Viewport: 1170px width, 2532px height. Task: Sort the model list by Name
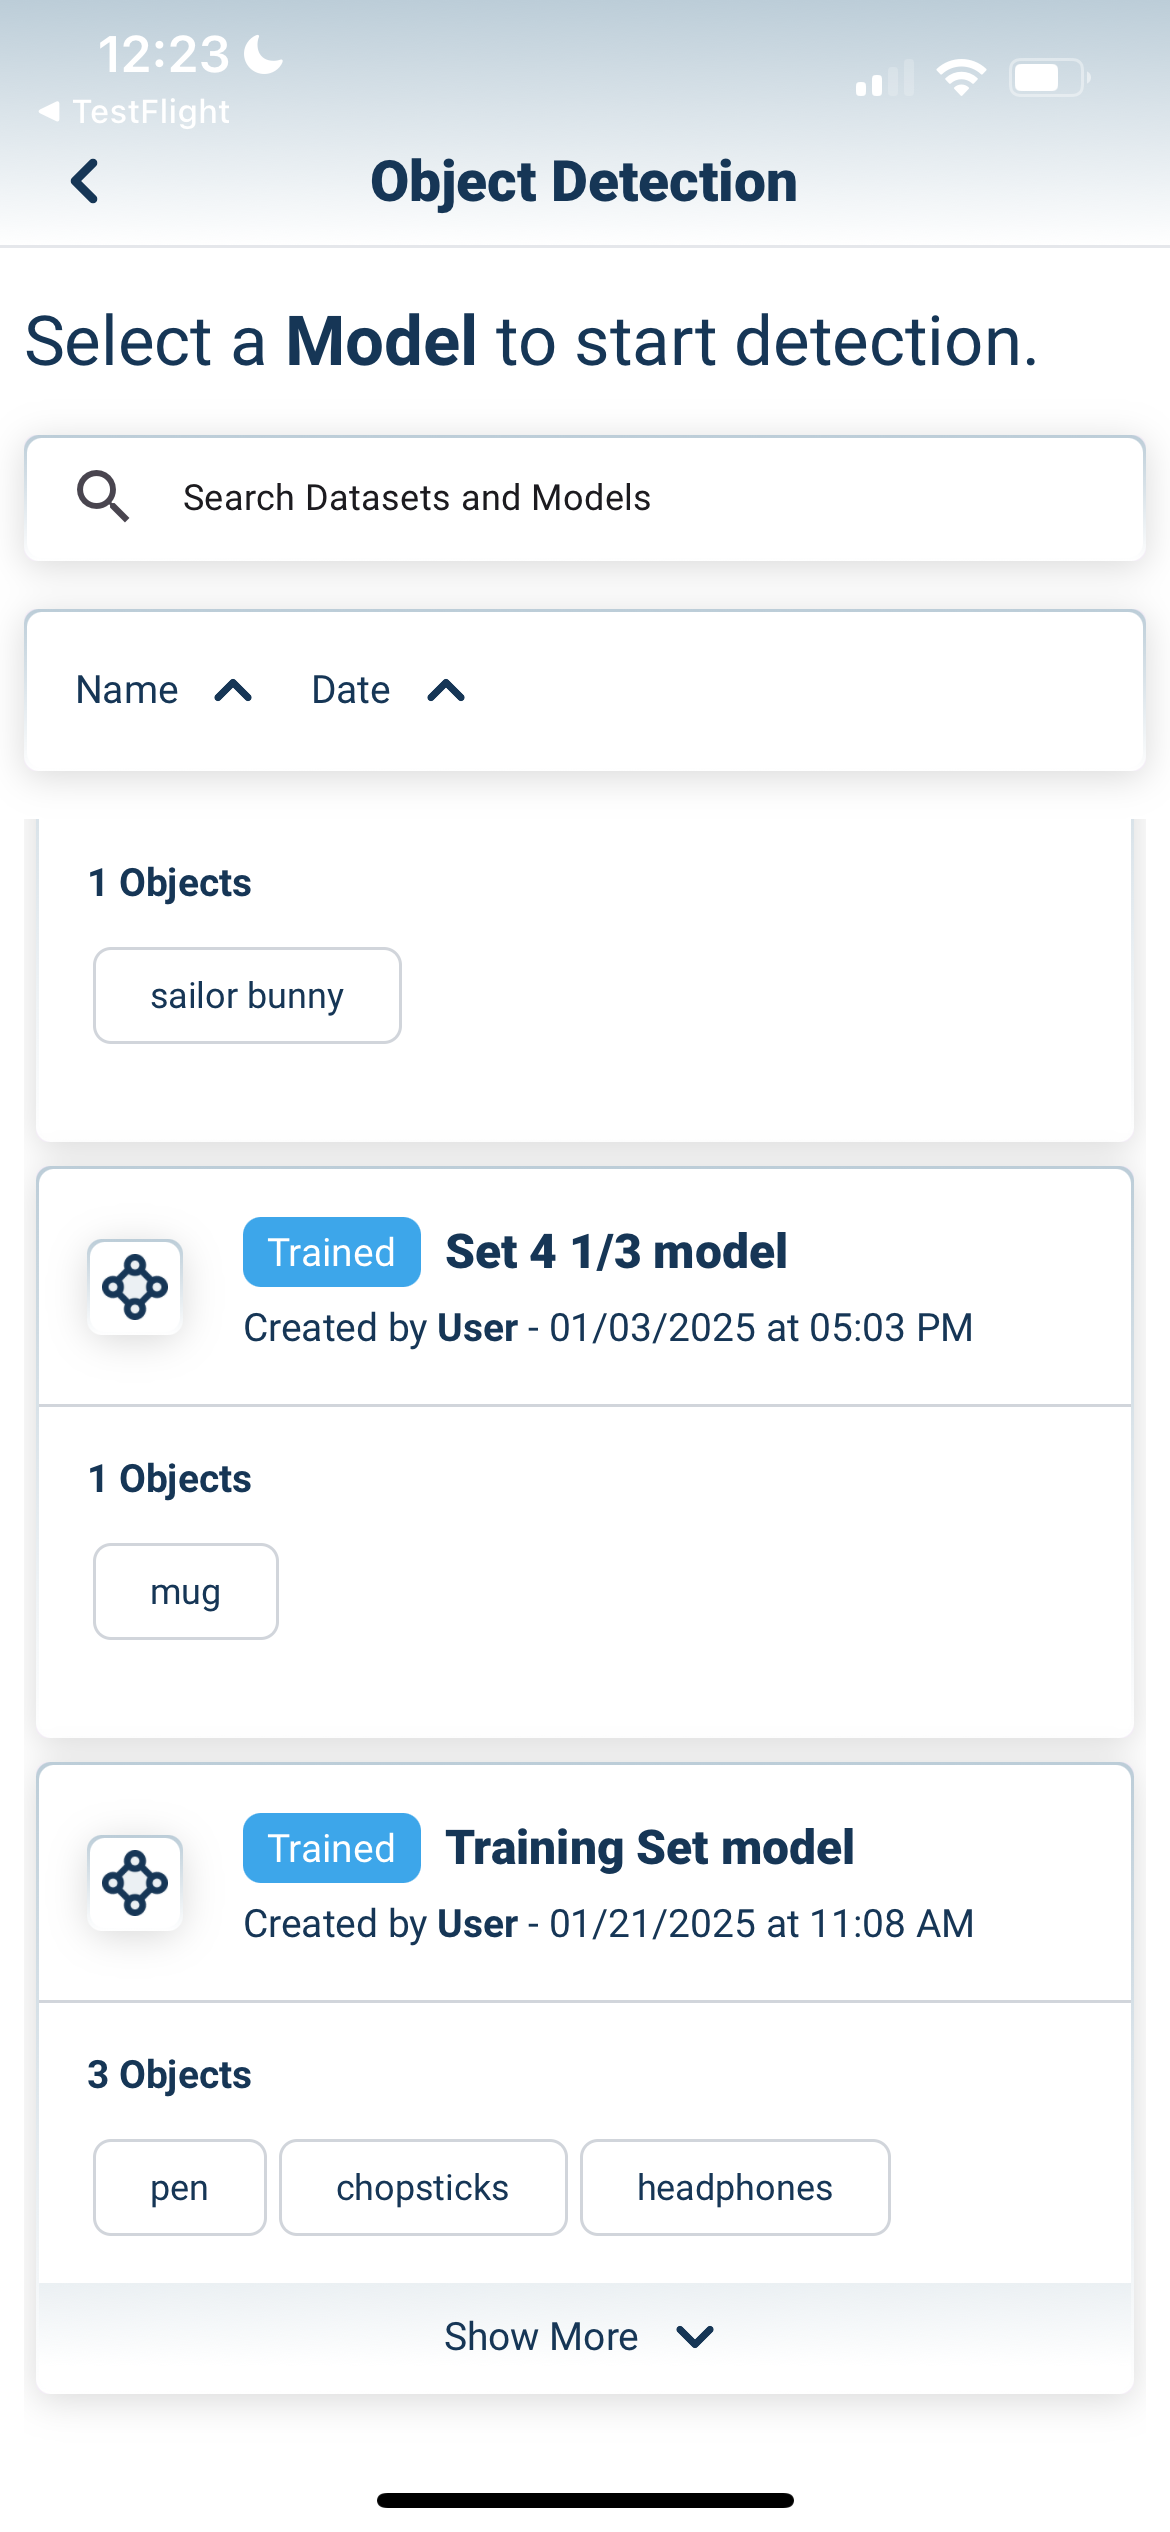pos(163,690)
